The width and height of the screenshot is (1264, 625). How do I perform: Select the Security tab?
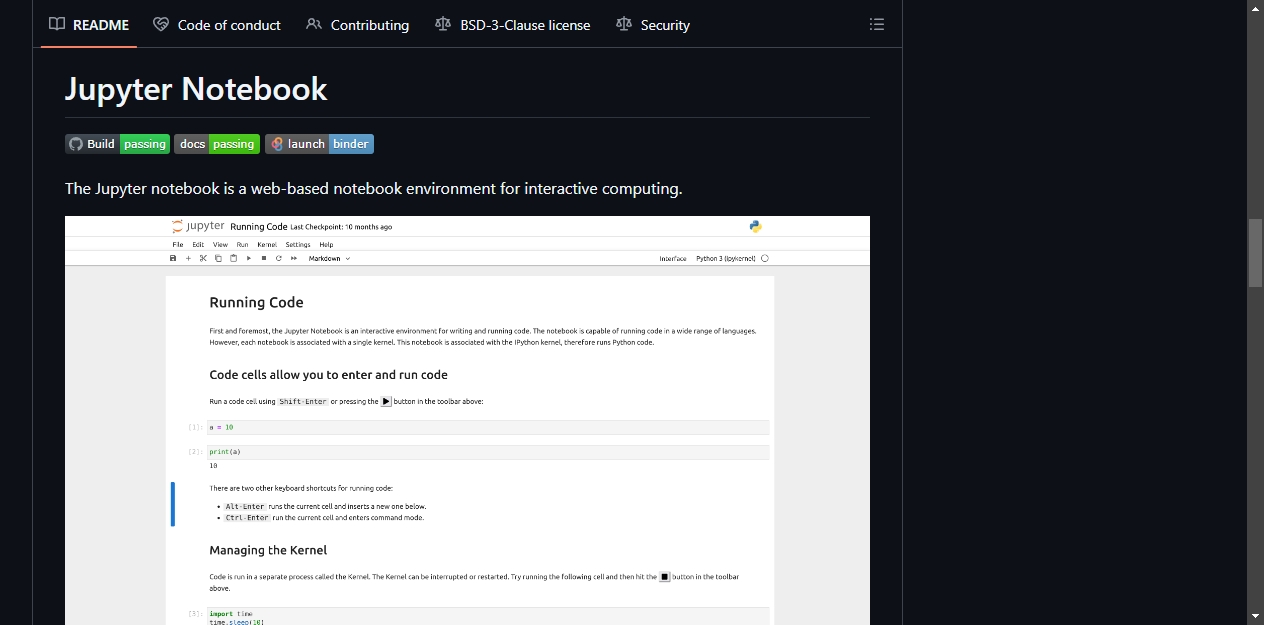click(653, 25)
